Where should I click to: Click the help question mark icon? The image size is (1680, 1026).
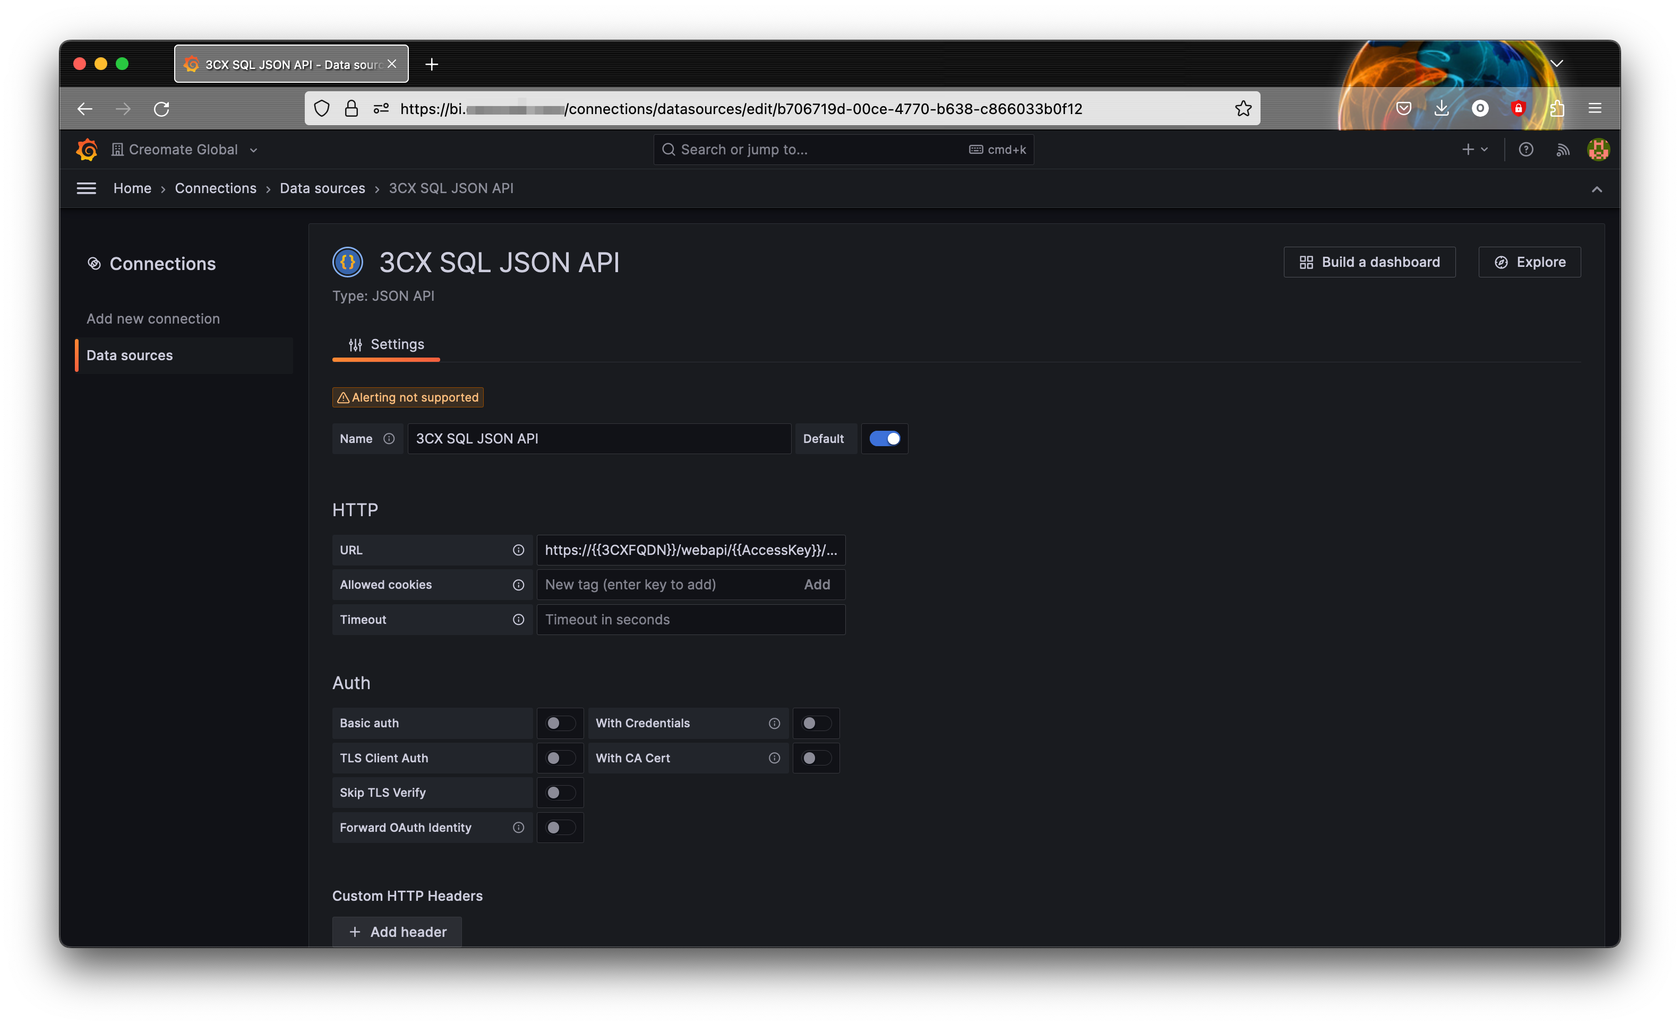point(1526,149)
